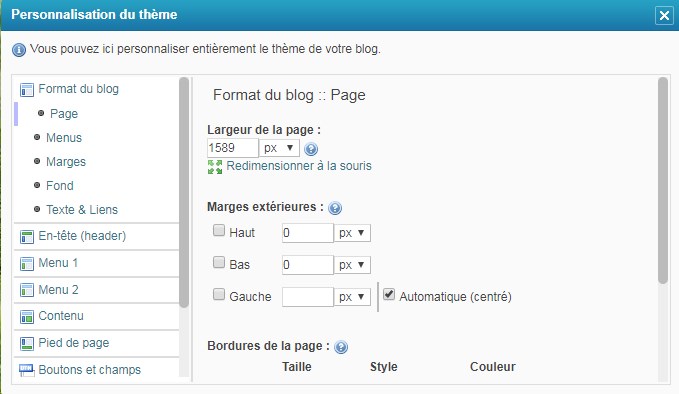Enable the Bas margin checkbox

point(219,262)
